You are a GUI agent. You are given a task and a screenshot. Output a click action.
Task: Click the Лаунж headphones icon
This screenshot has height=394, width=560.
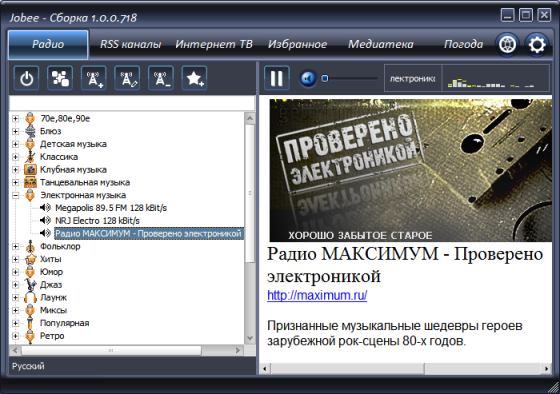point(30,298)
